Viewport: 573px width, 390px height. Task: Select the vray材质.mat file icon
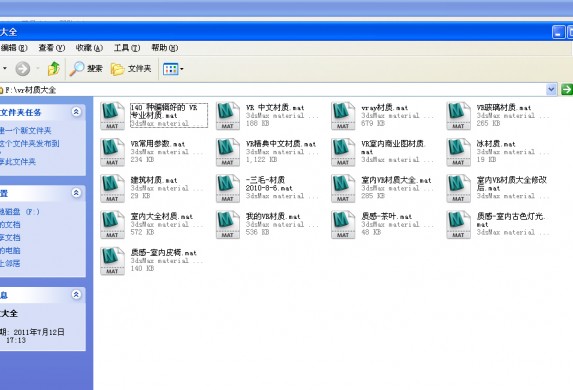343,116
